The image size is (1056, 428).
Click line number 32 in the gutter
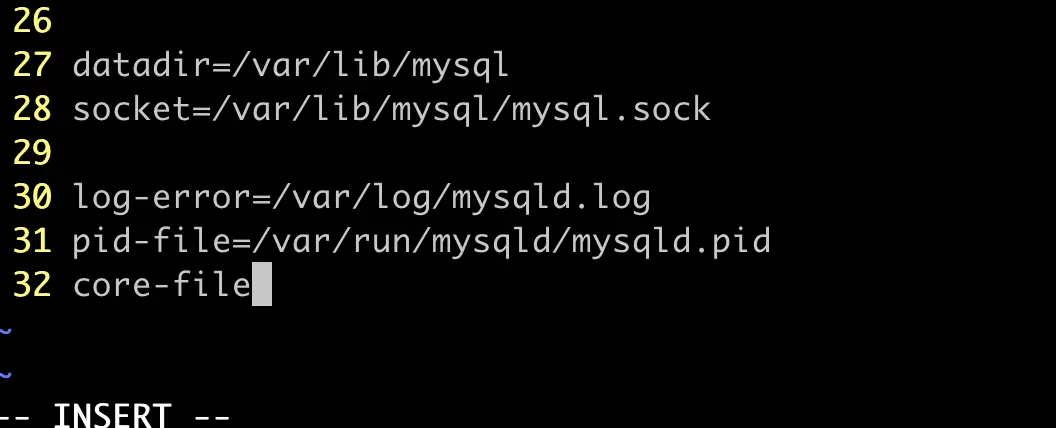32,285
